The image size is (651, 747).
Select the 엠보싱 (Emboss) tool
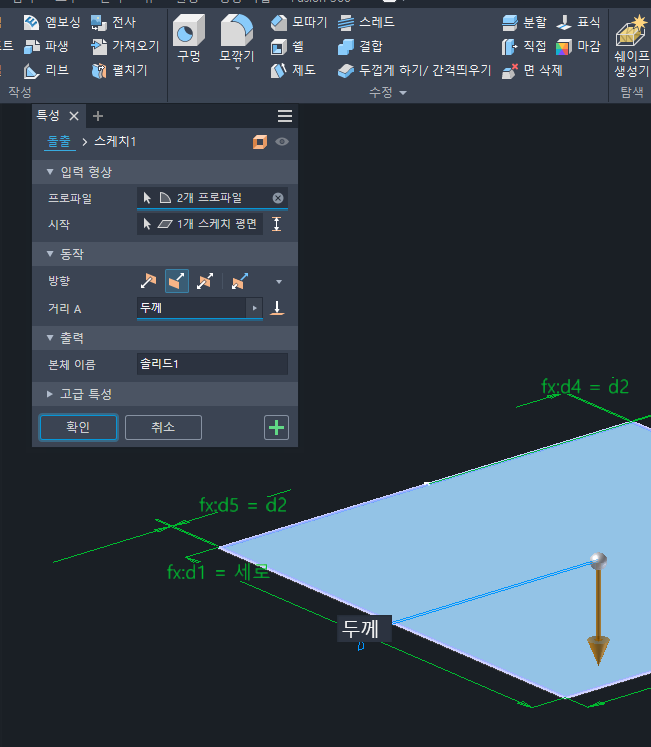(x=51, y=22)
